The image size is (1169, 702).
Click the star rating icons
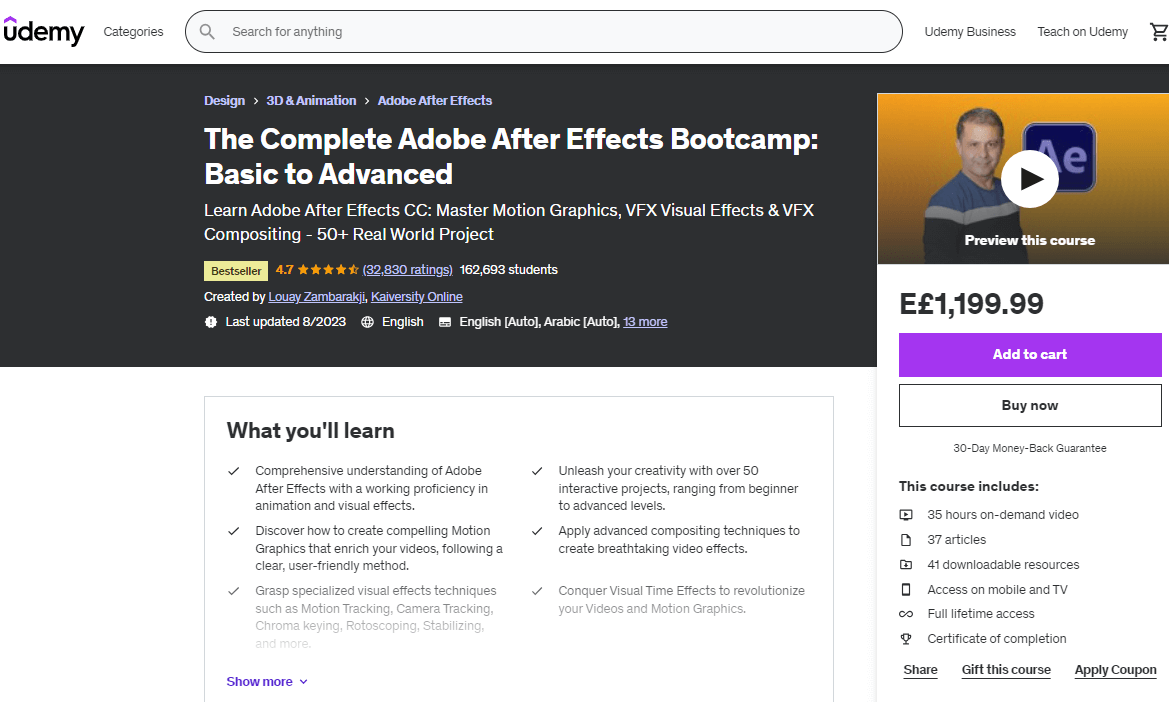tap(327, 270)
